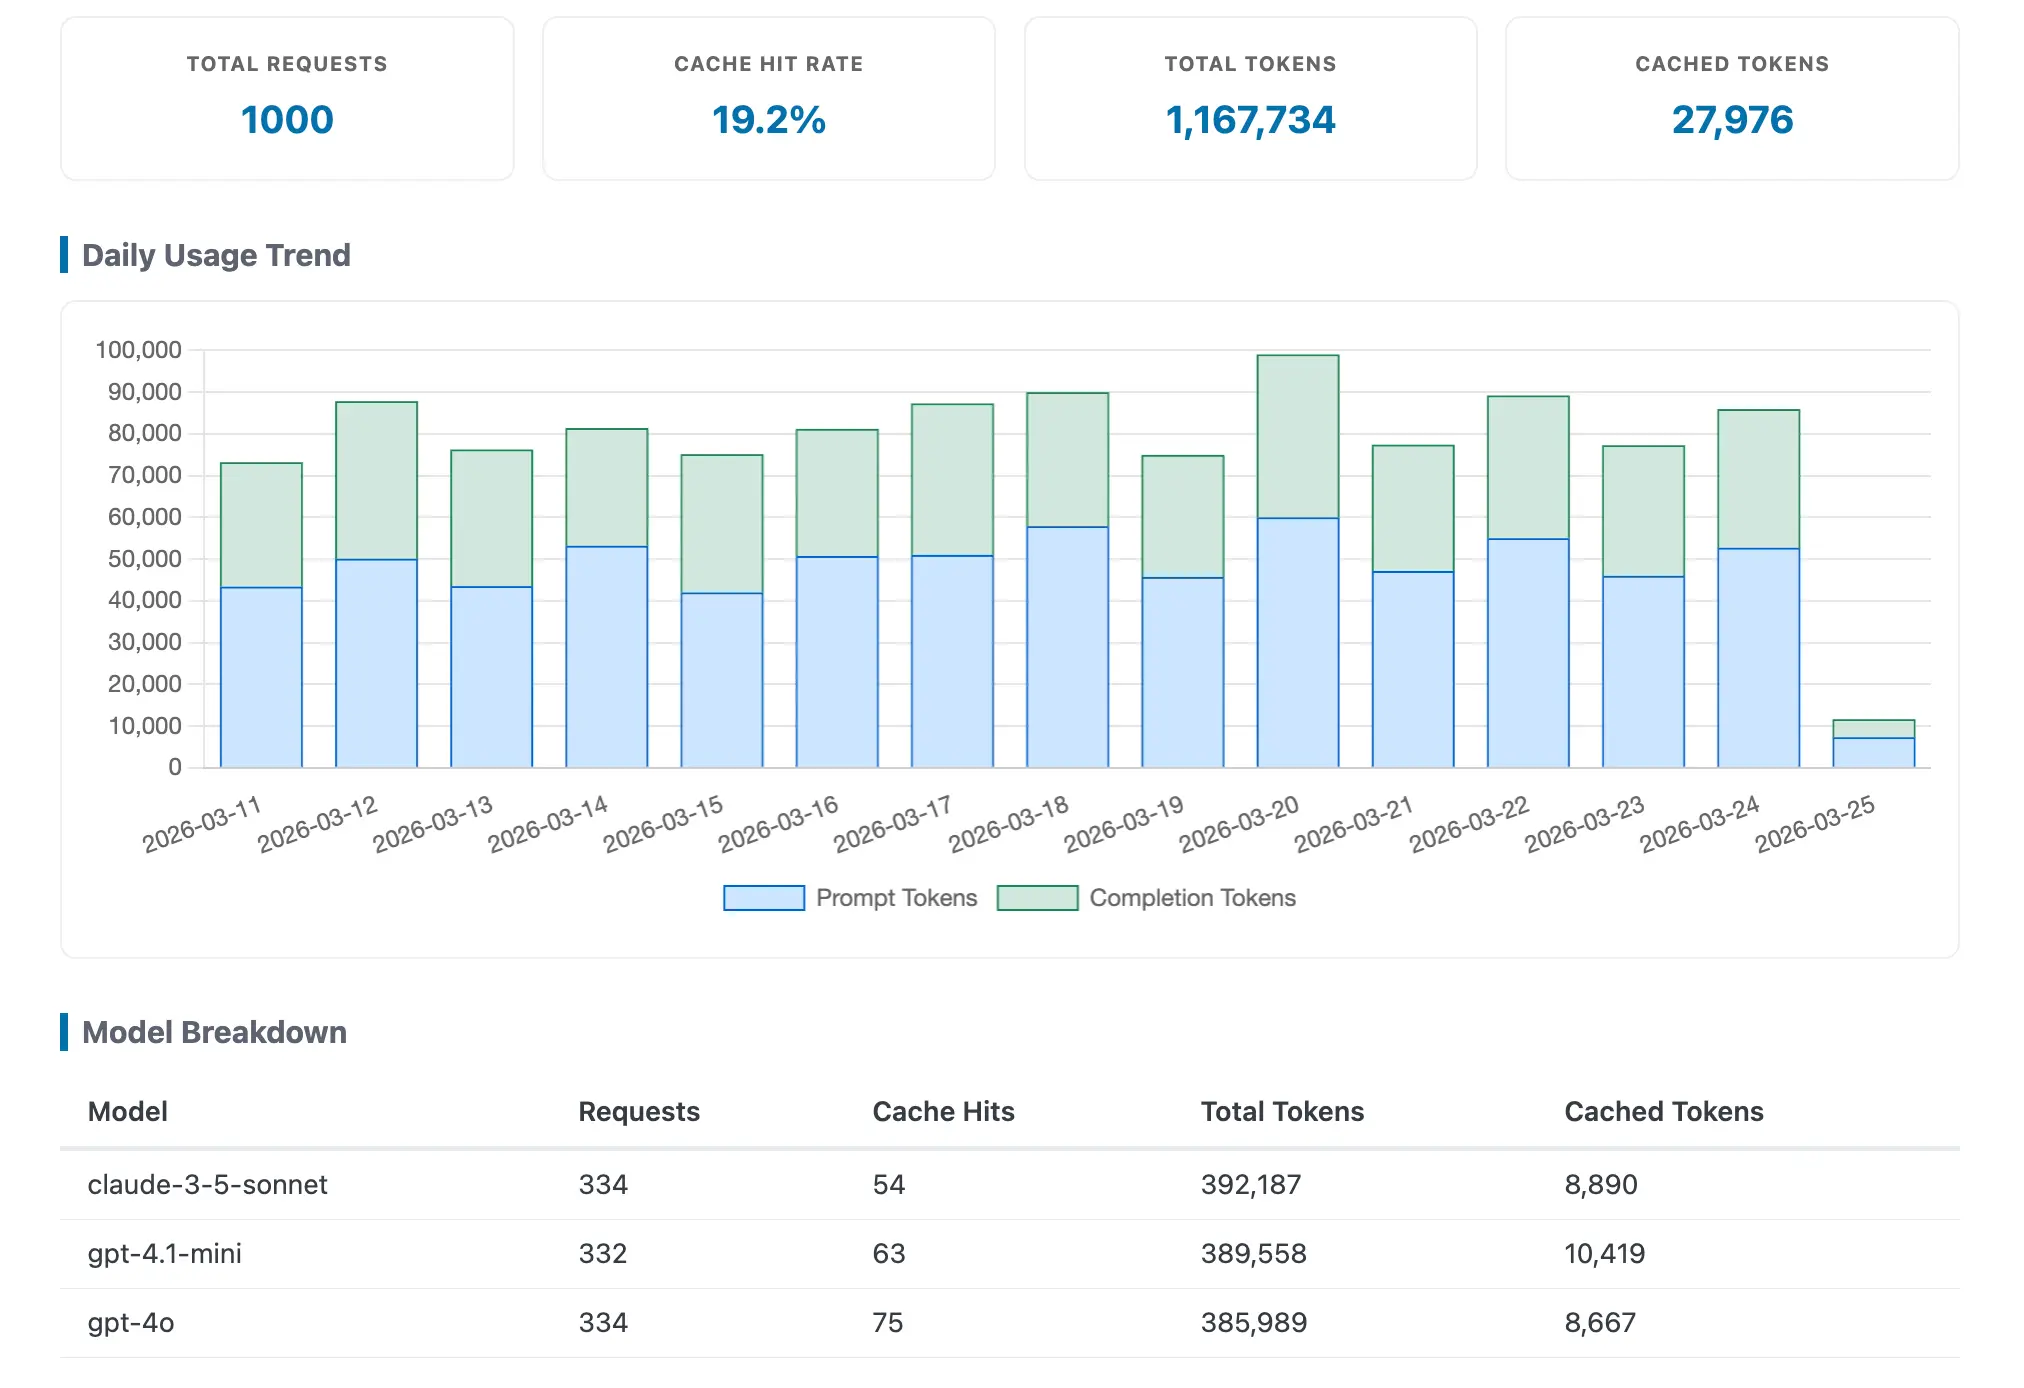The image size is (2024, 1388).
Task: Toggle Prompt Tokens legend swatch
Action: 763,898
